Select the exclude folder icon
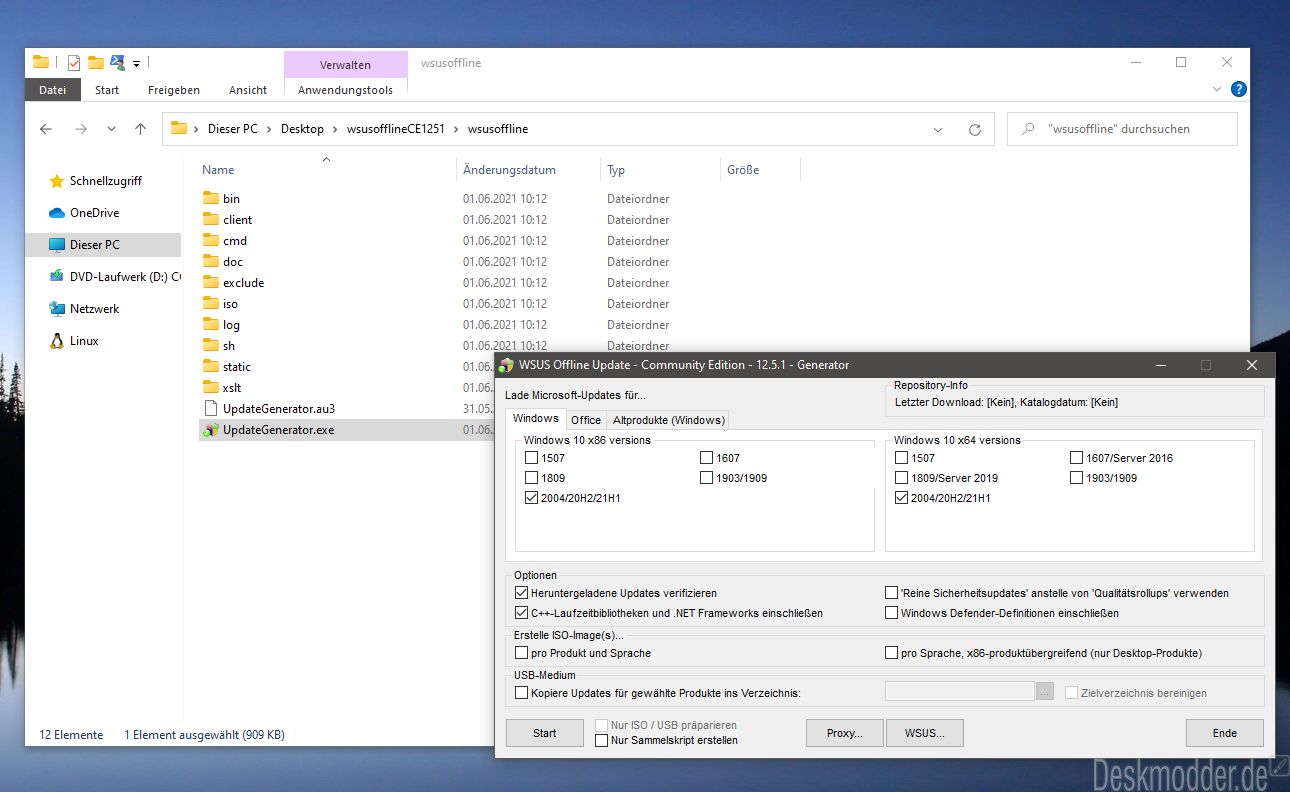This screenshot has width=1290, height=792. (x=210, y=282)
